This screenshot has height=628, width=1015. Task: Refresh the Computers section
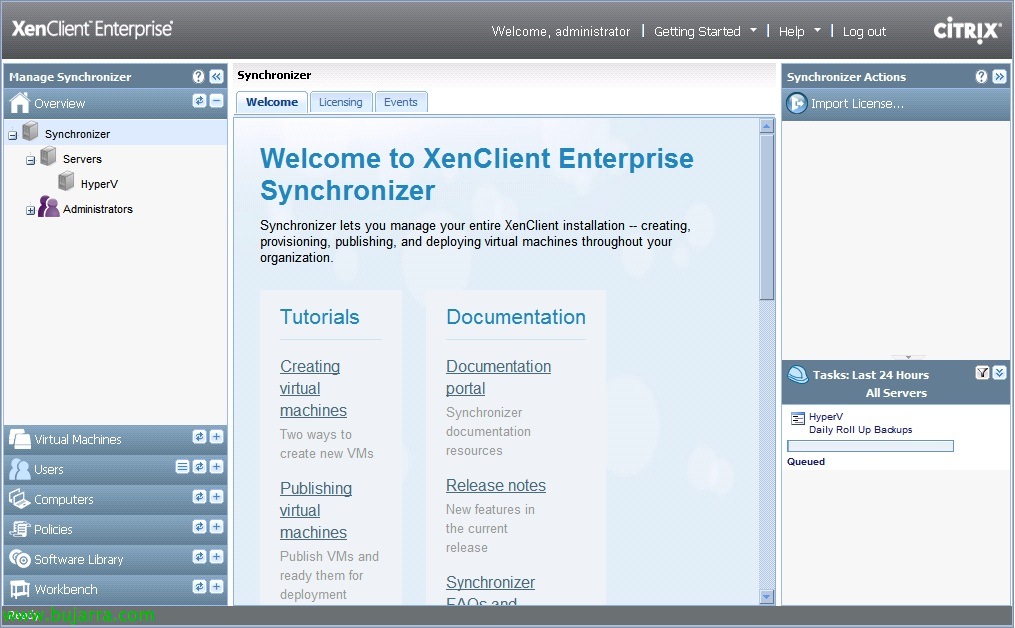pyautogui.click(x=199, y=497)
